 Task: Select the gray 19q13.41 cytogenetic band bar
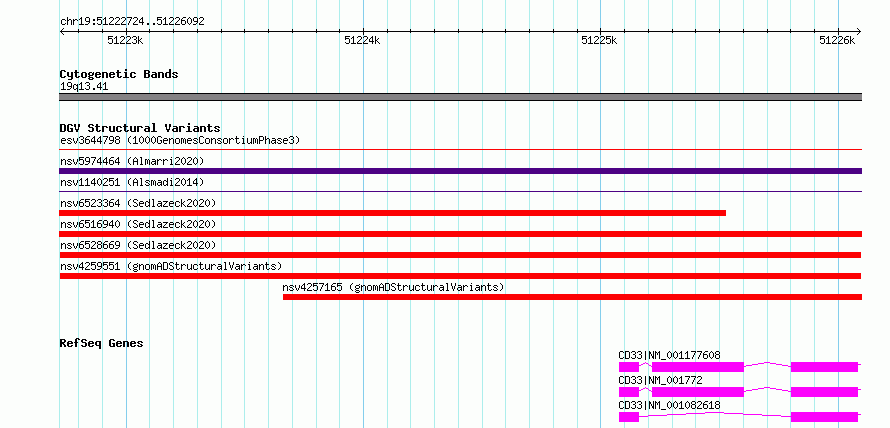click(460, 97)
